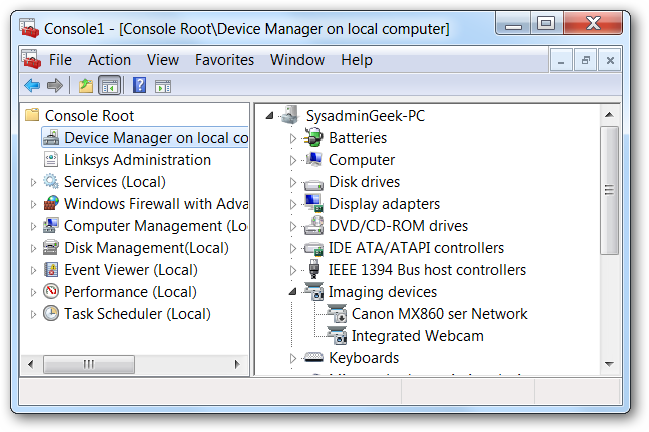Screen dimensions: 649x432
Task: Open the Favorites menu
Action: 224,60
